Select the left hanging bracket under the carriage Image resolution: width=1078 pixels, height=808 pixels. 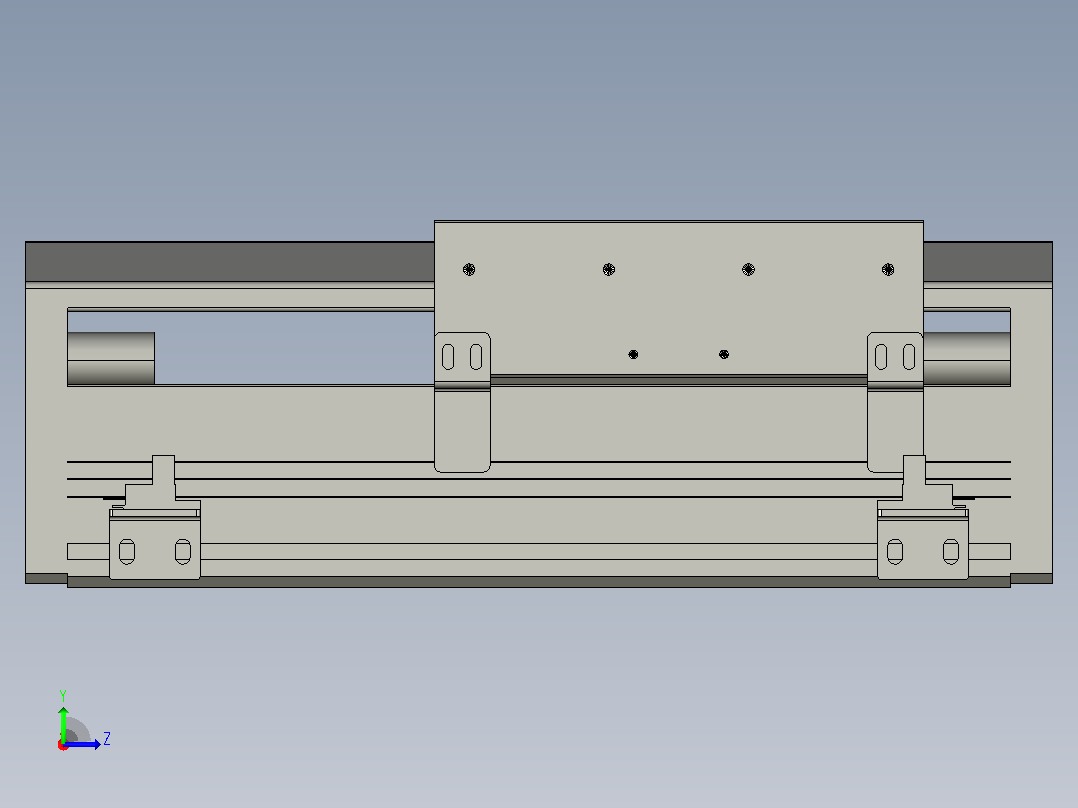462,402
